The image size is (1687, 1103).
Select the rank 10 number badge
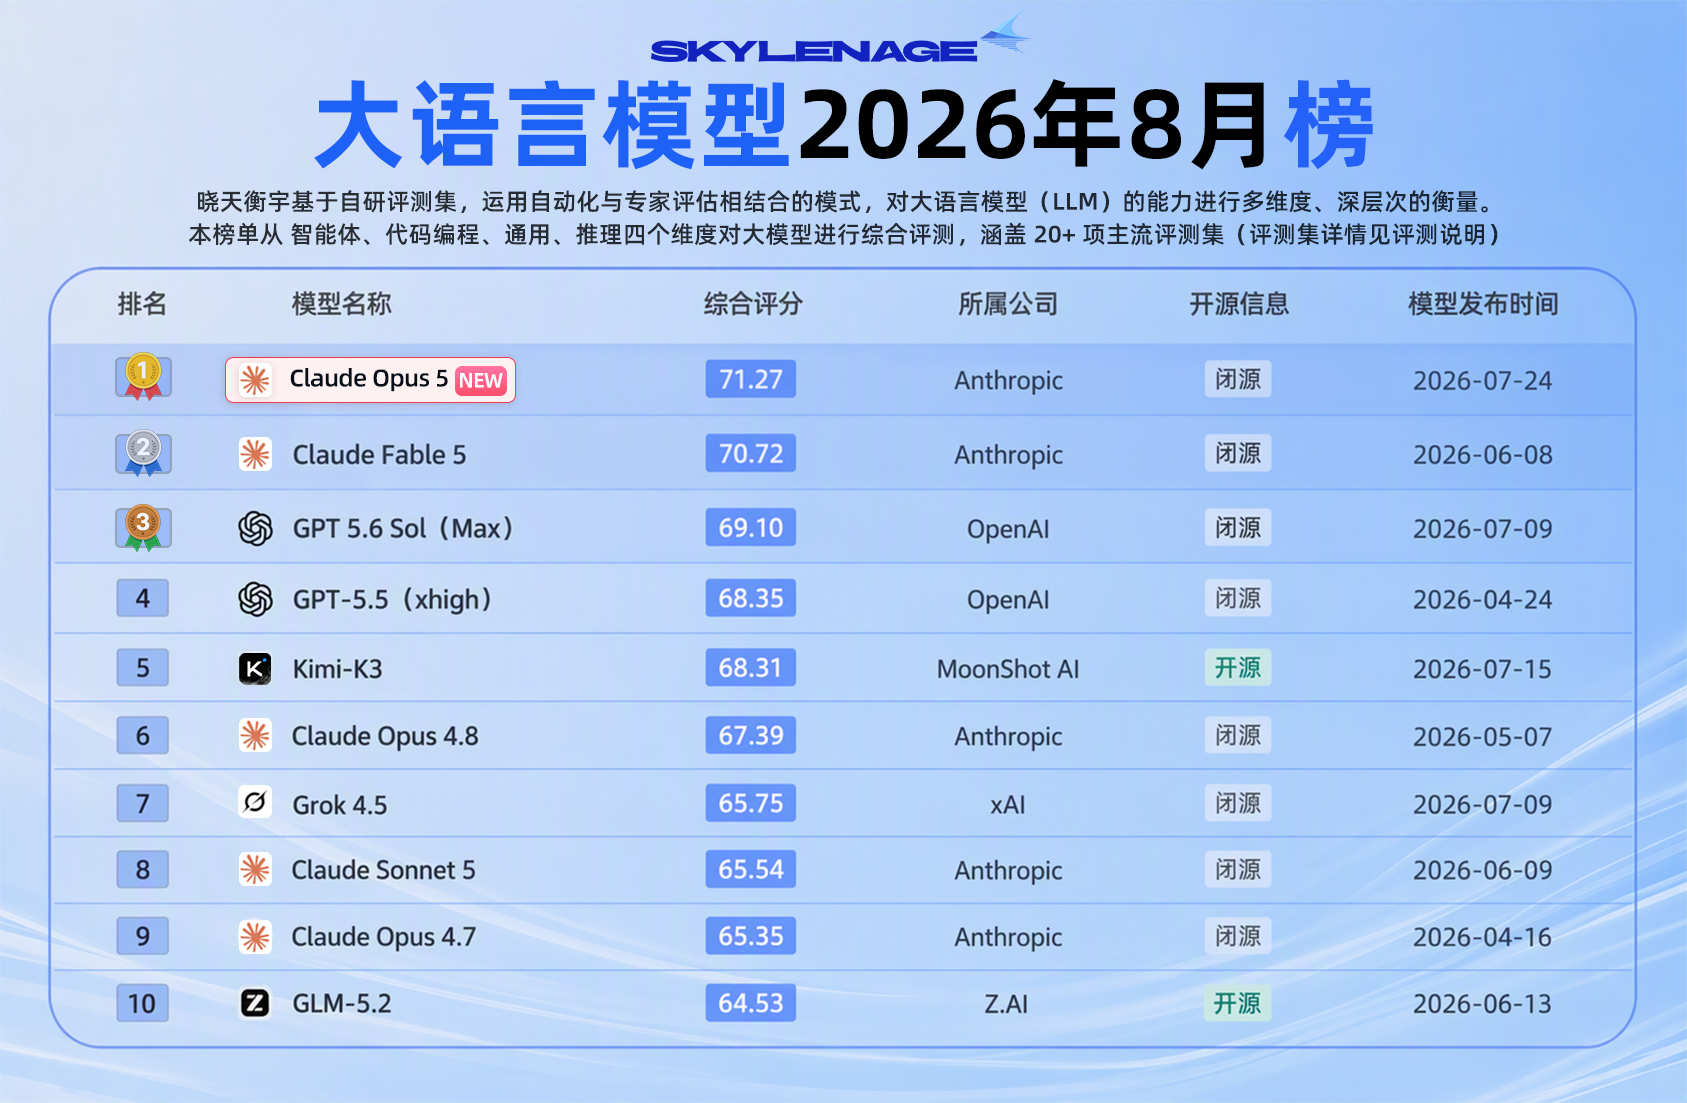[x=143, y=1003]
